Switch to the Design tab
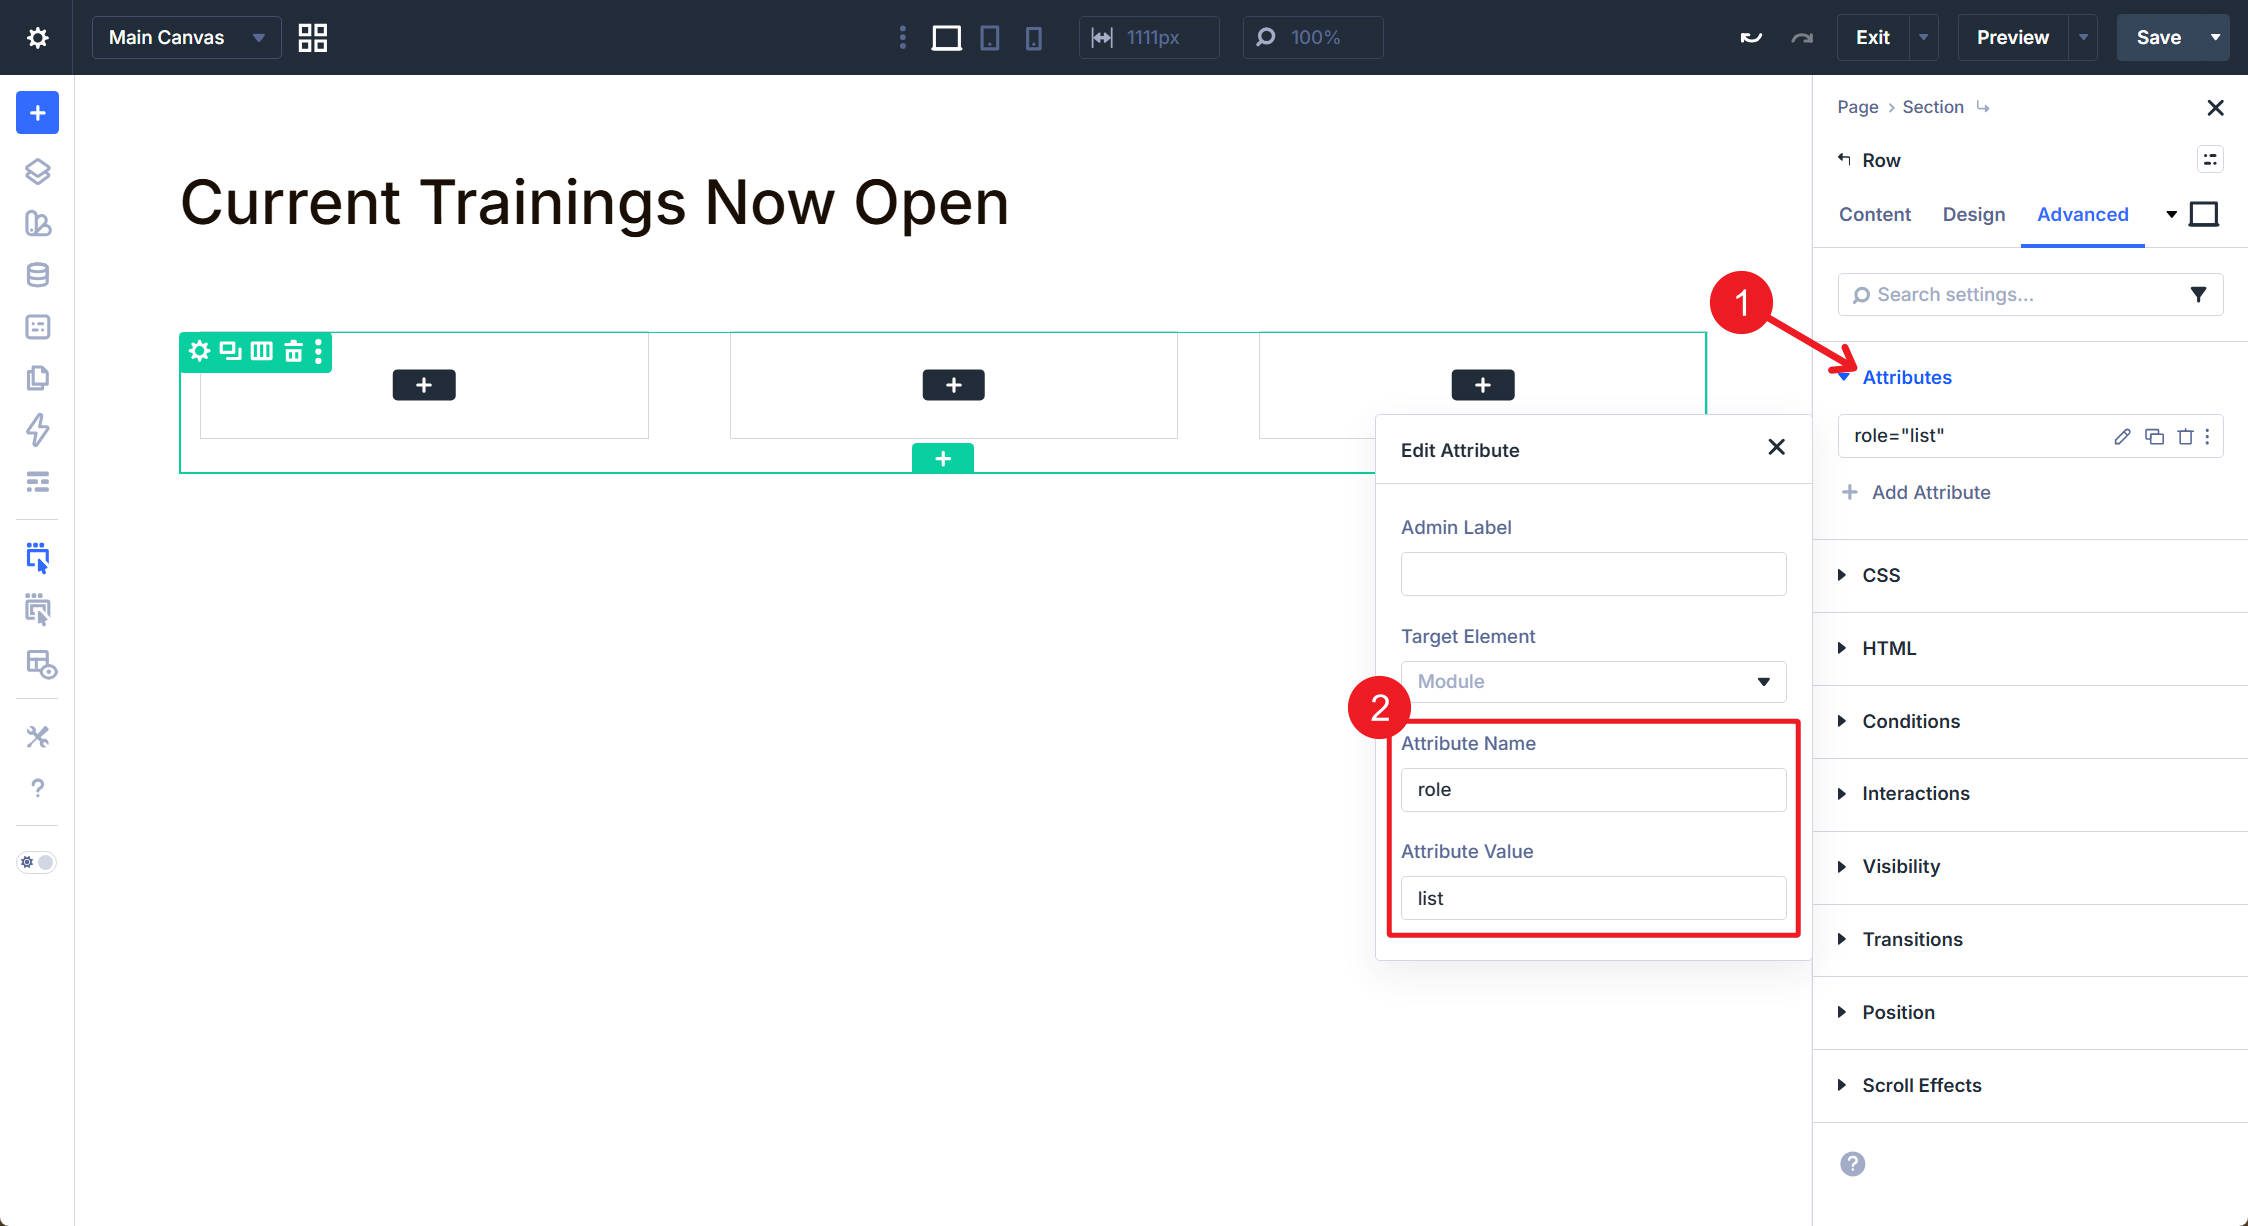Viewport: 2248px width, 1226px height. (1973, 214)
